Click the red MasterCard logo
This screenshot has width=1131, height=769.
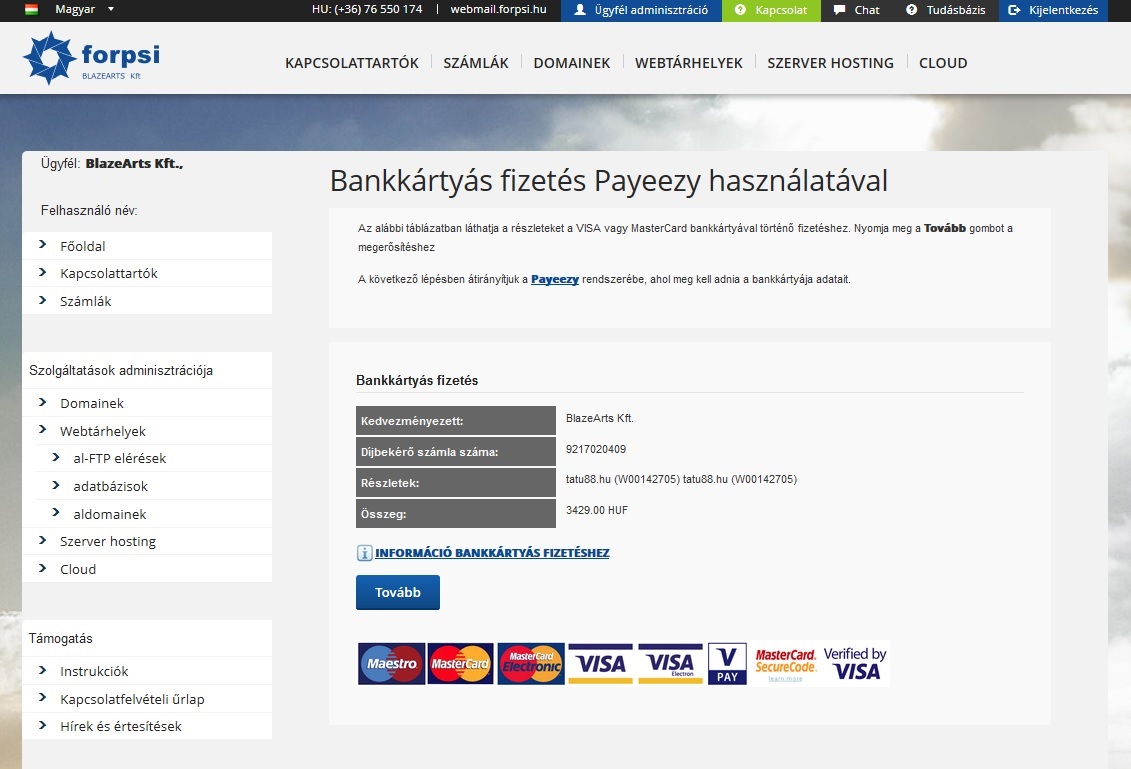(x=460, y=664)
